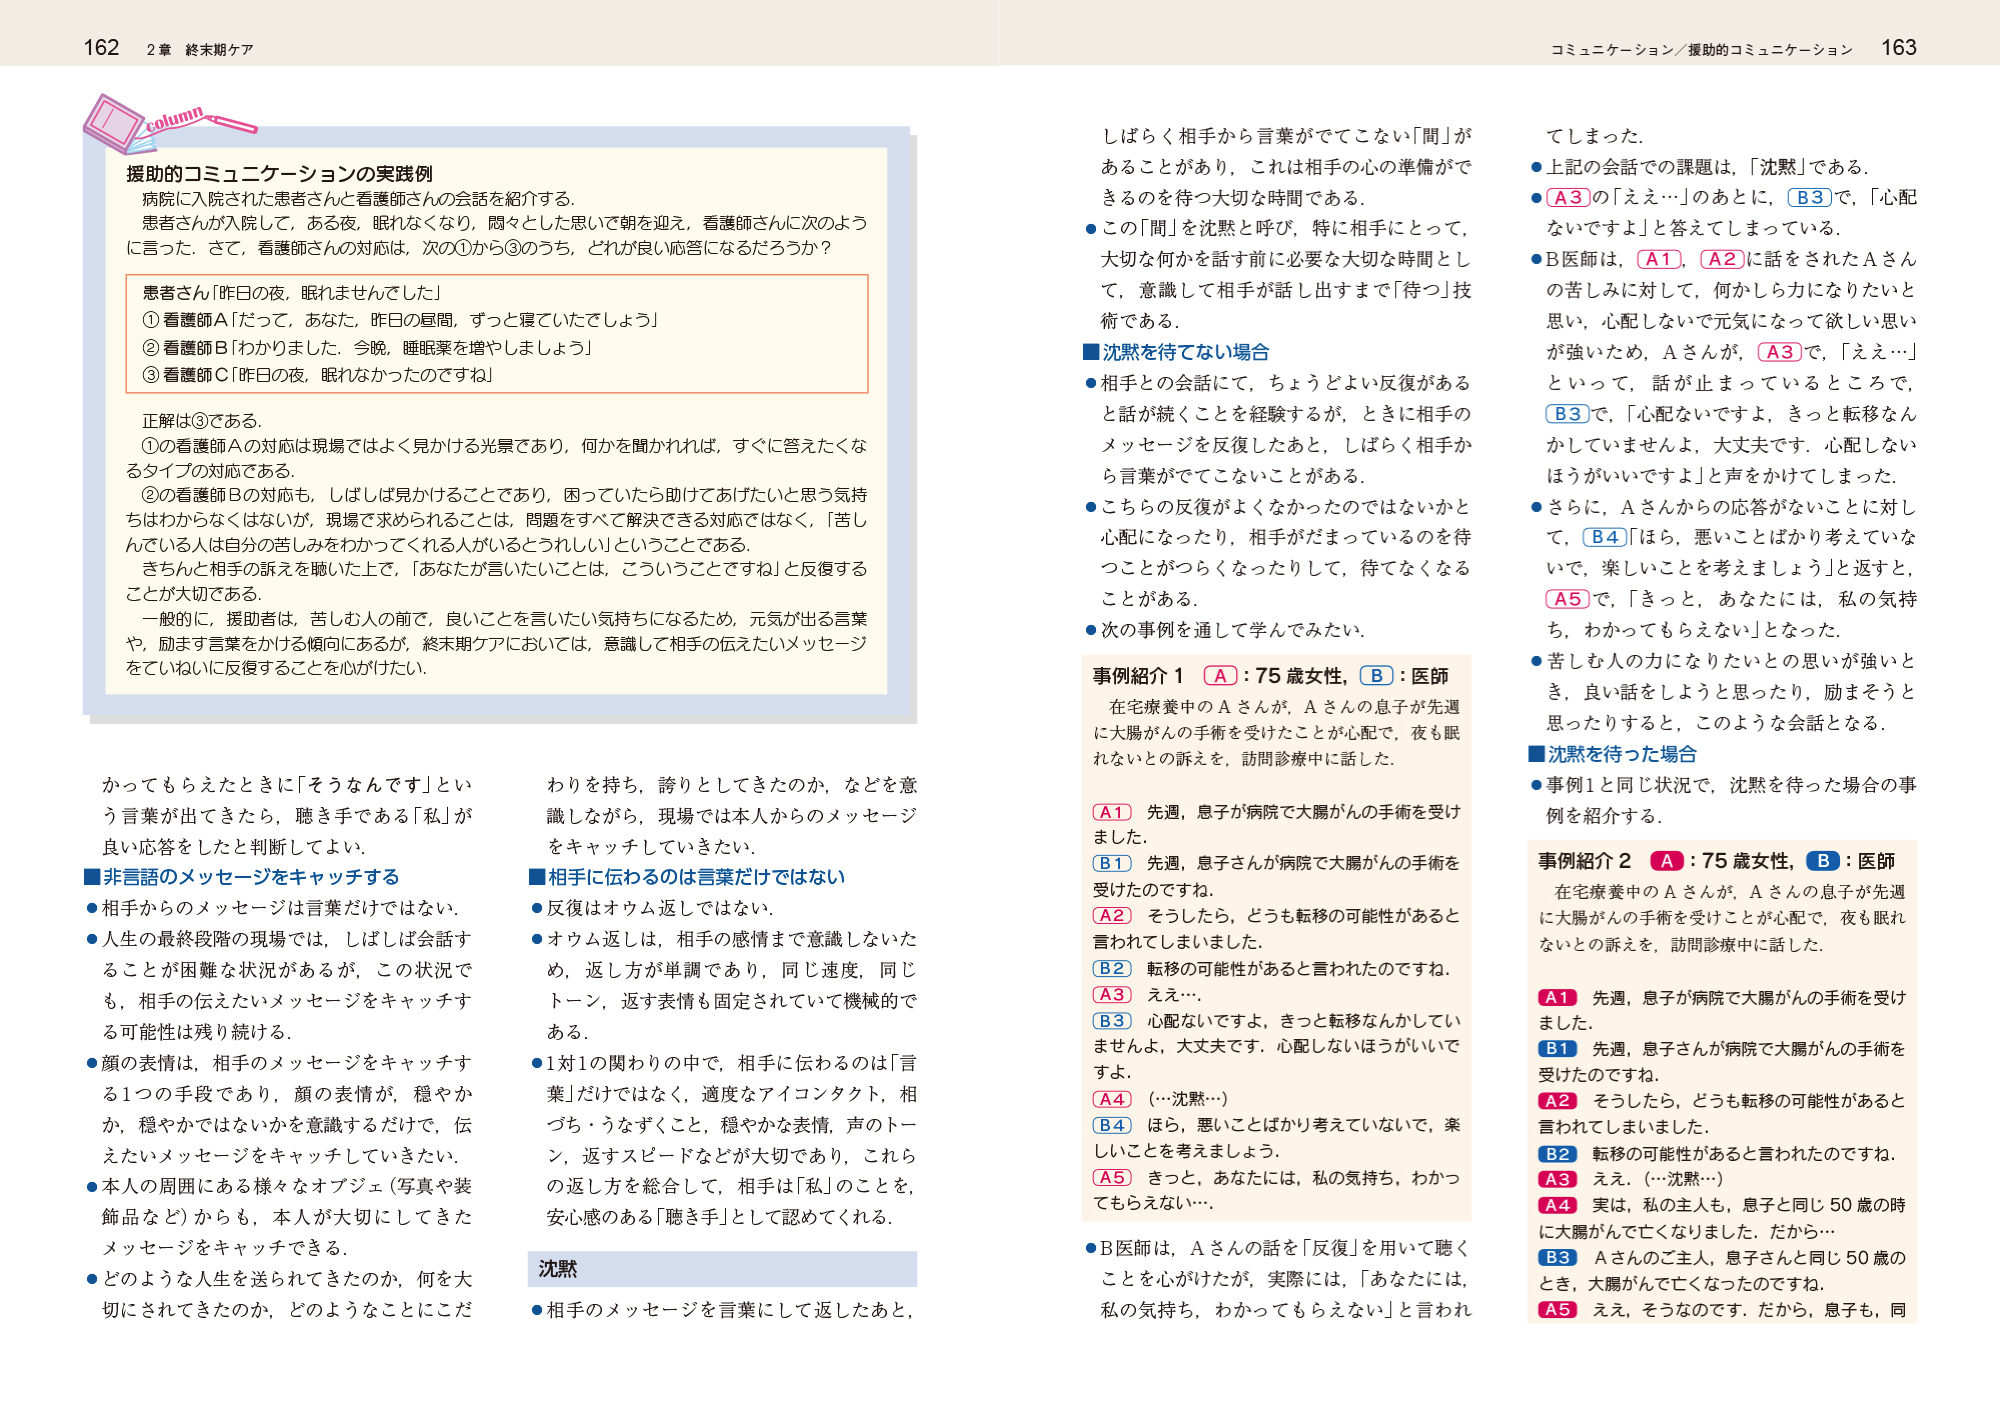
Task: Click the blue square before "非語のメッセージをキャッチする"
Action: tap(92, 877)
